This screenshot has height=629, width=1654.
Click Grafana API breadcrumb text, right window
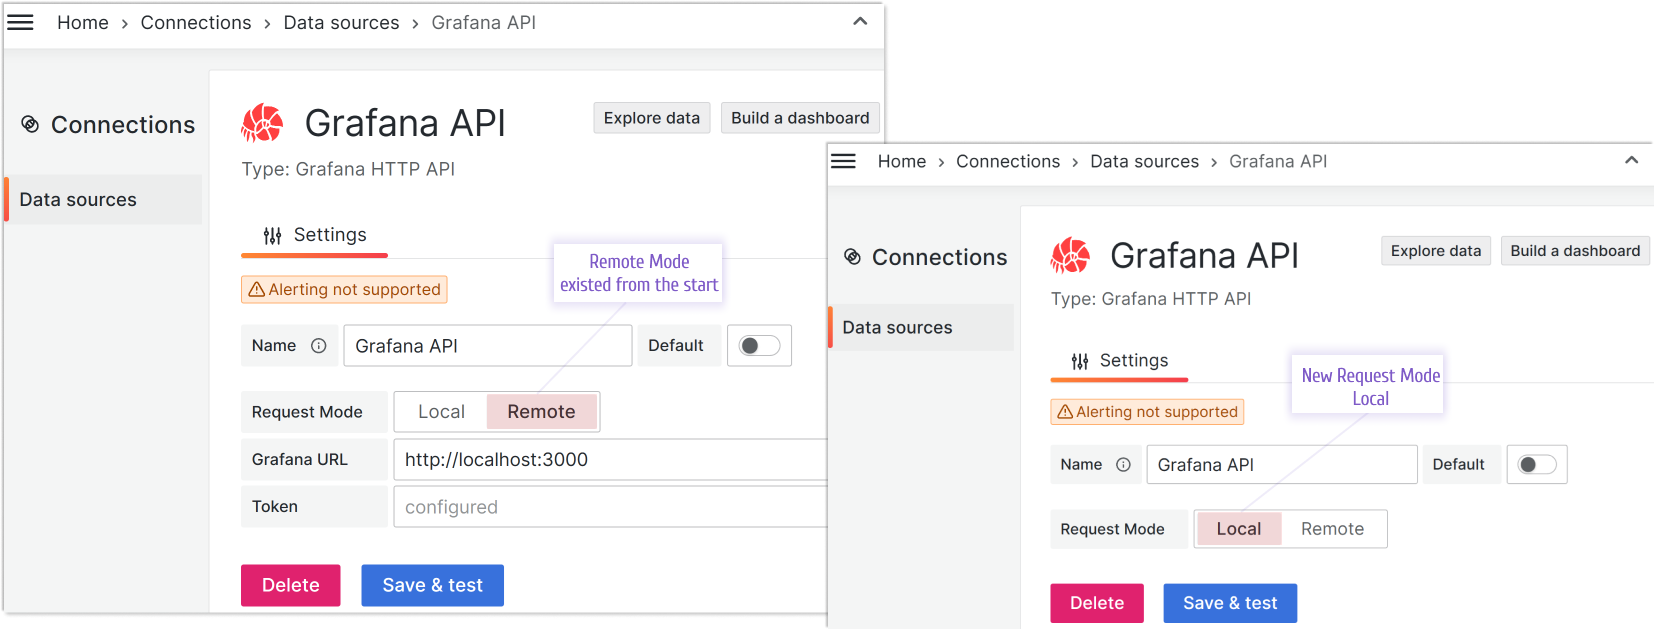tap(1278, 162)
